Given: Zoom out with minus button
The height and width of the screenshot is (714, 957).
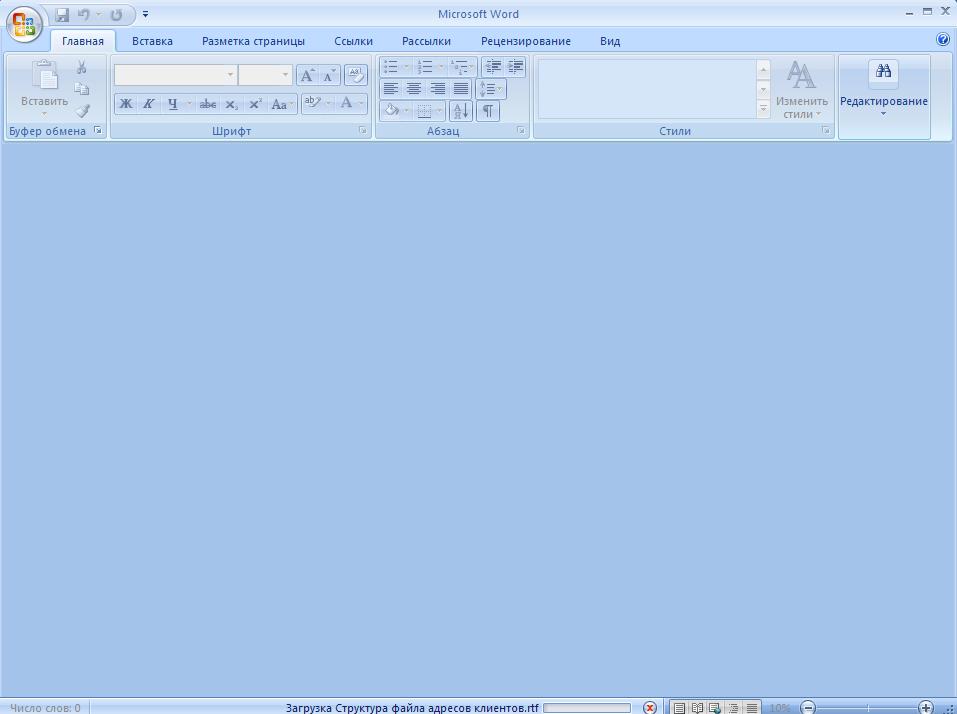Looking at the screenshot, I should (x=807, y=708).
